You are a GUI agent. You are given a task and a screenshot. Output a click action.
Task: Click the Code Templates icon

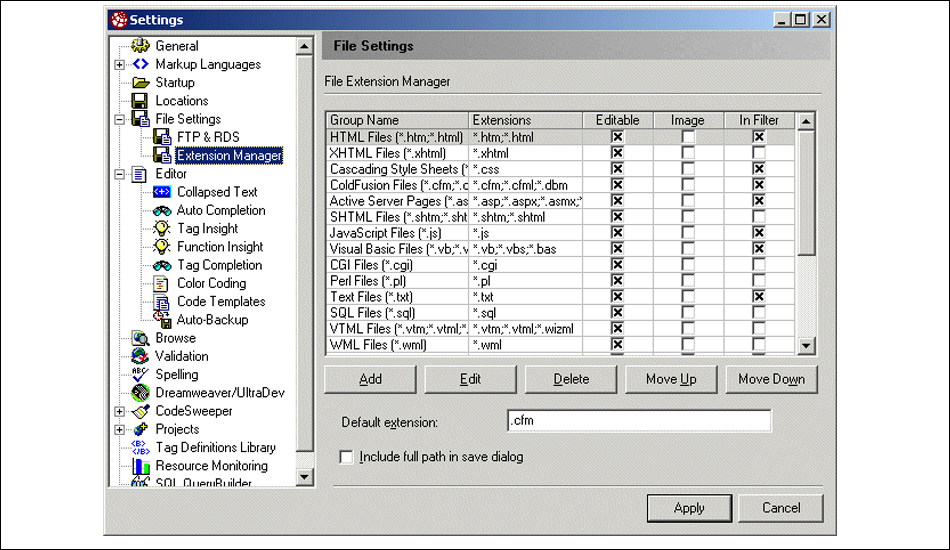point(162,302)
